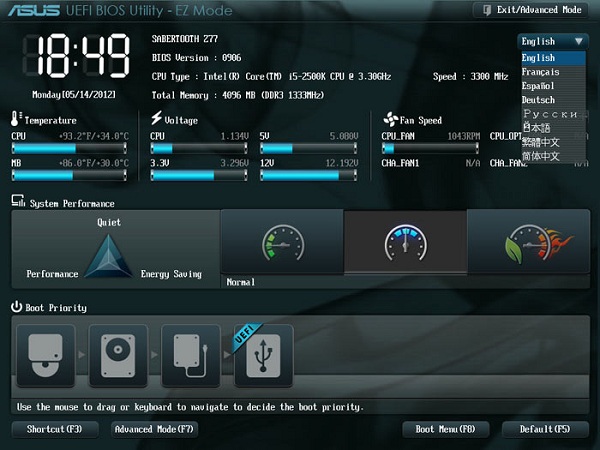Viewport: 600px width, 450px height.
Task: Select the hard disk boot device icon
Action: tap(118, 355)
